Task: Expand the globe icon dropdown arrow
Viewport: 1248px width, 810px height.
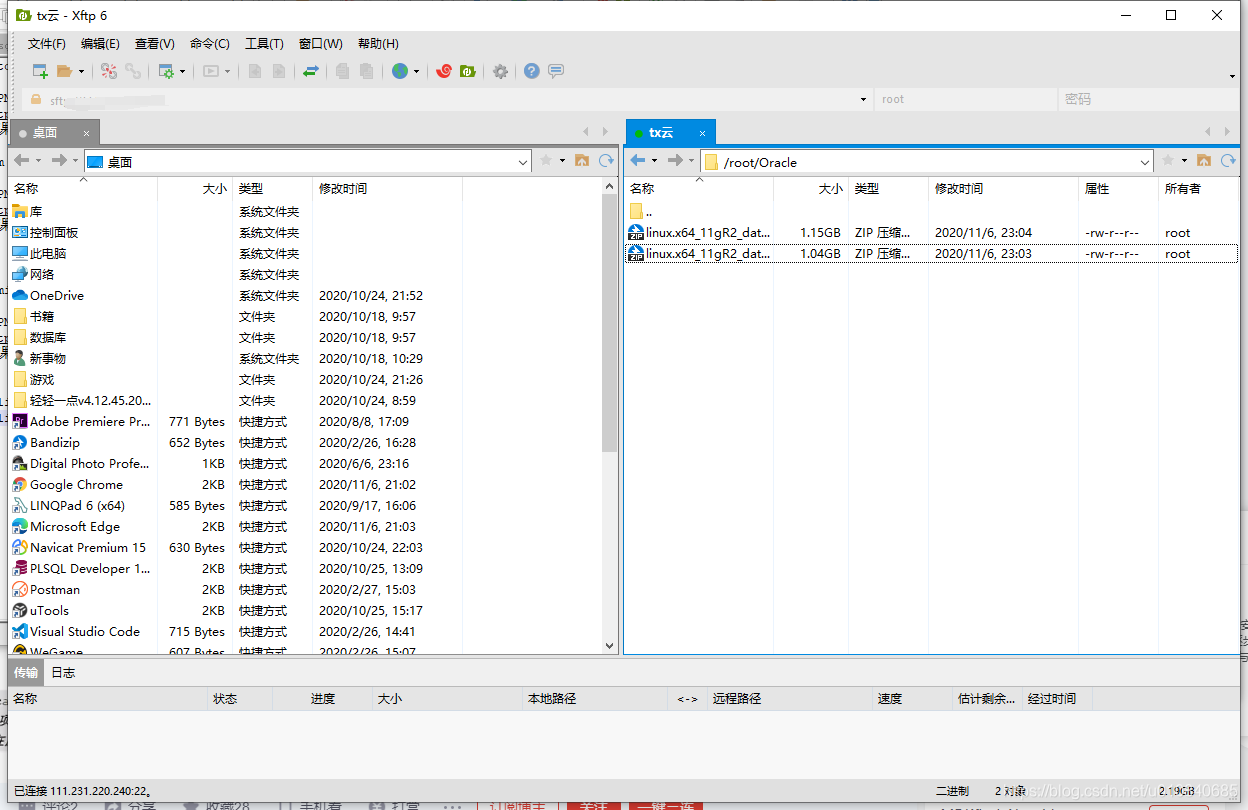Action: point(416,71)
